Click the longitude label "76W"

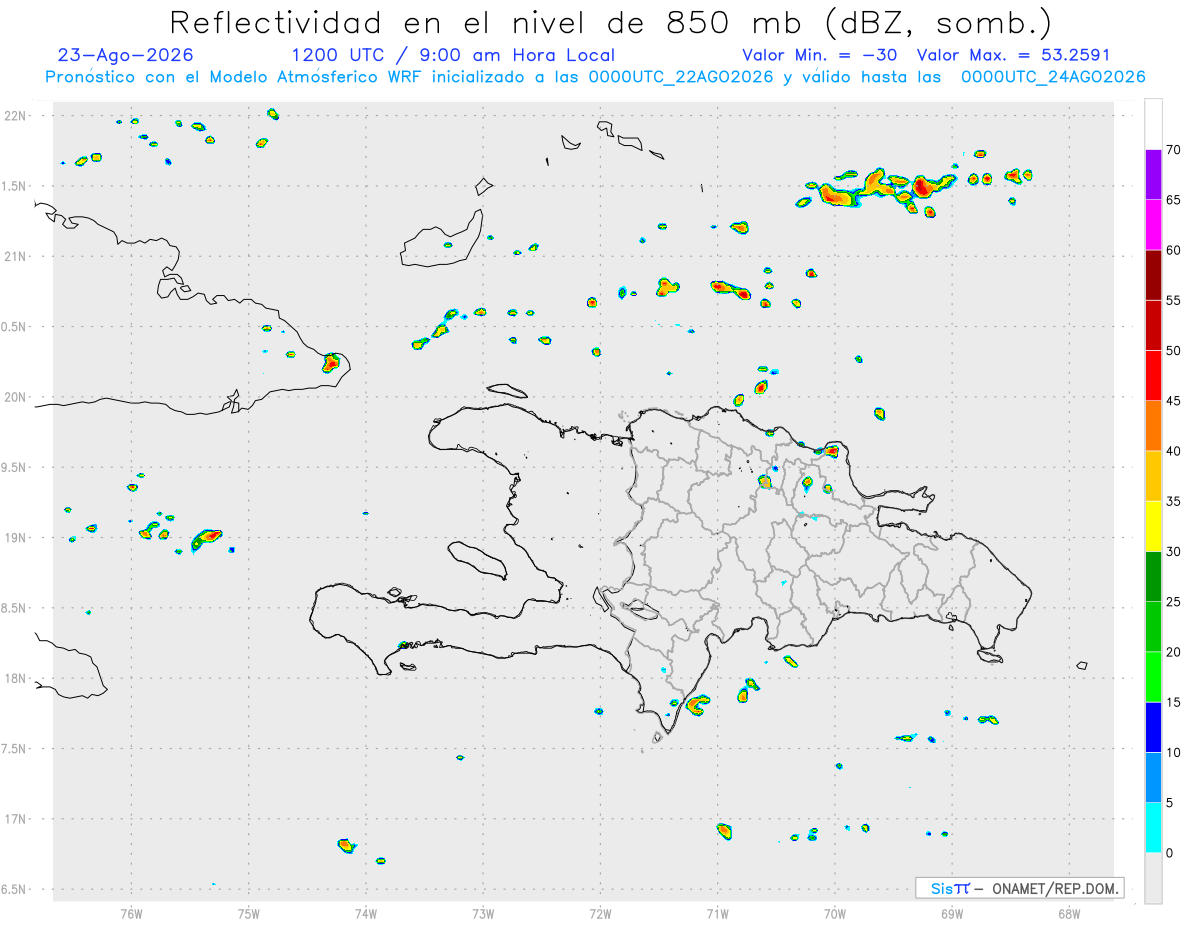coord(131,913)
